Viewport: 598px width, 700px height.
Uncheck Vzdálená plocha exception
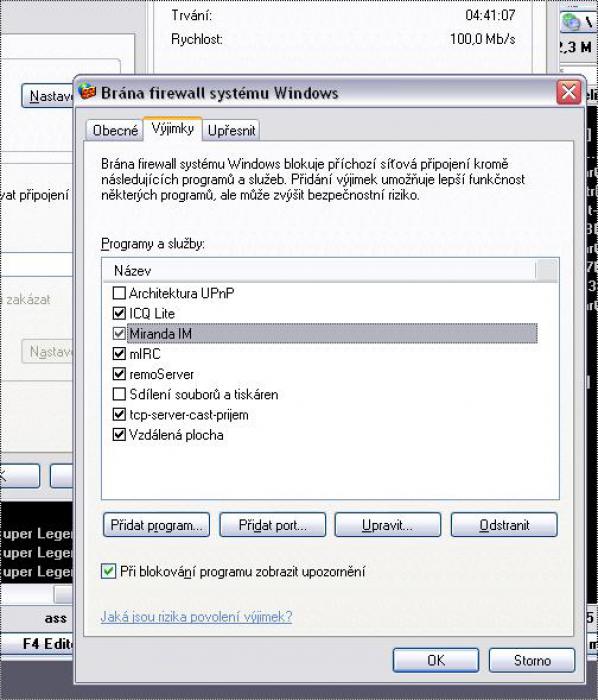click(119, 434)
